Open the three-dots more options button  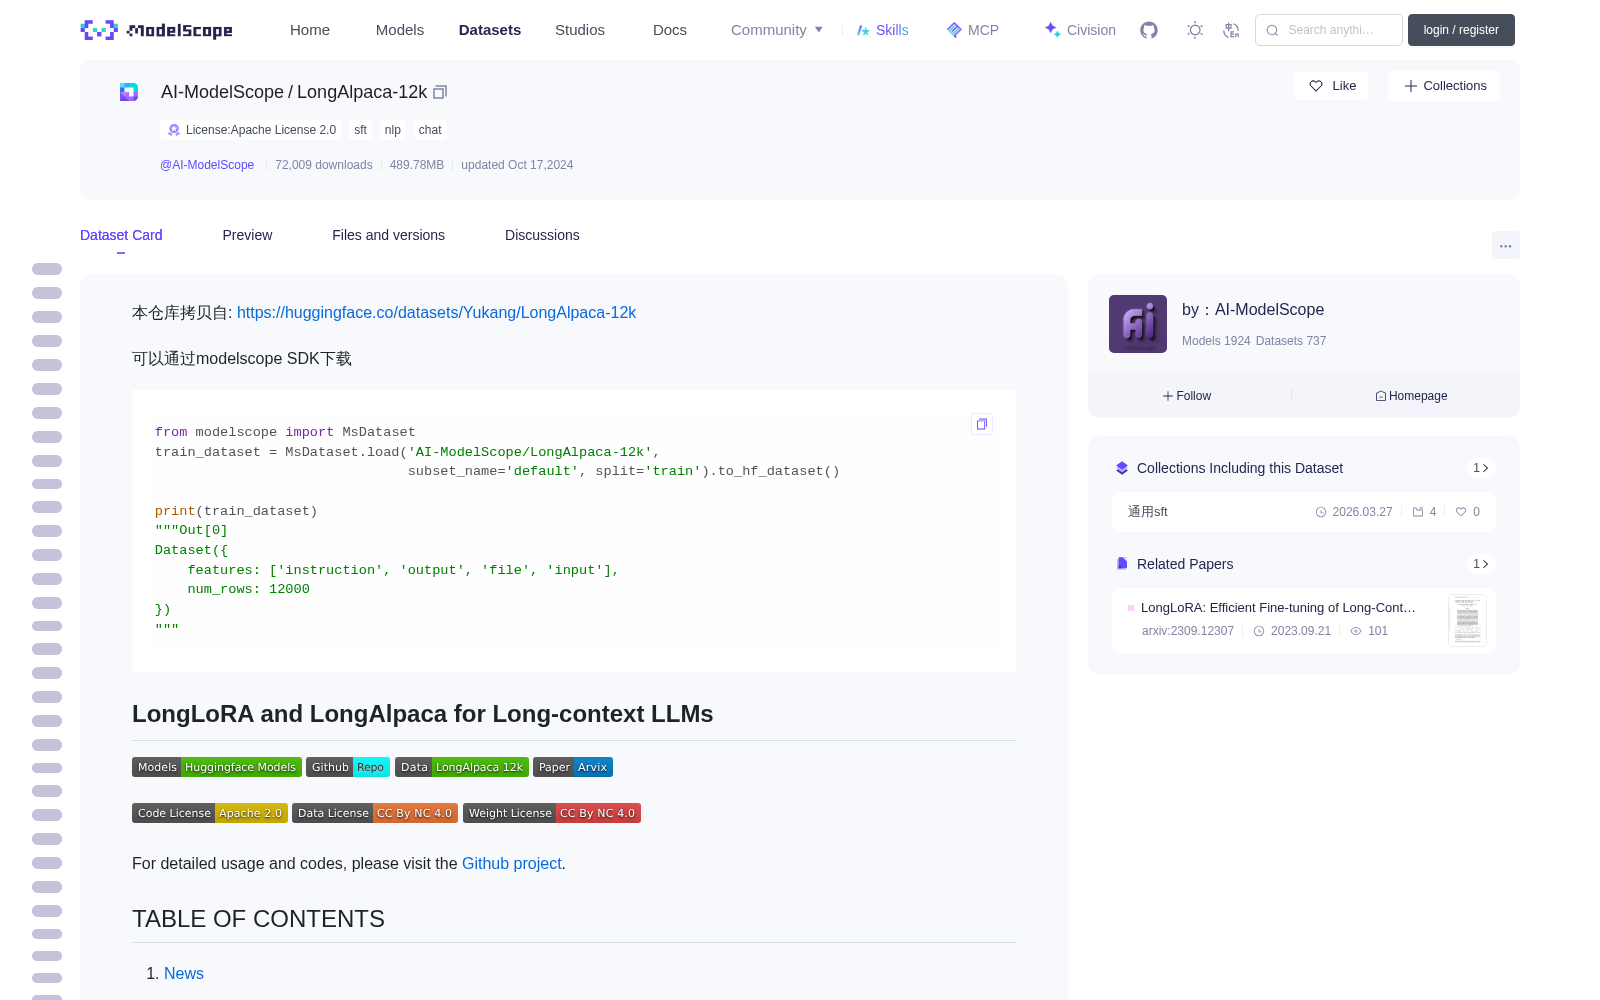click(x=1506, y=245)
